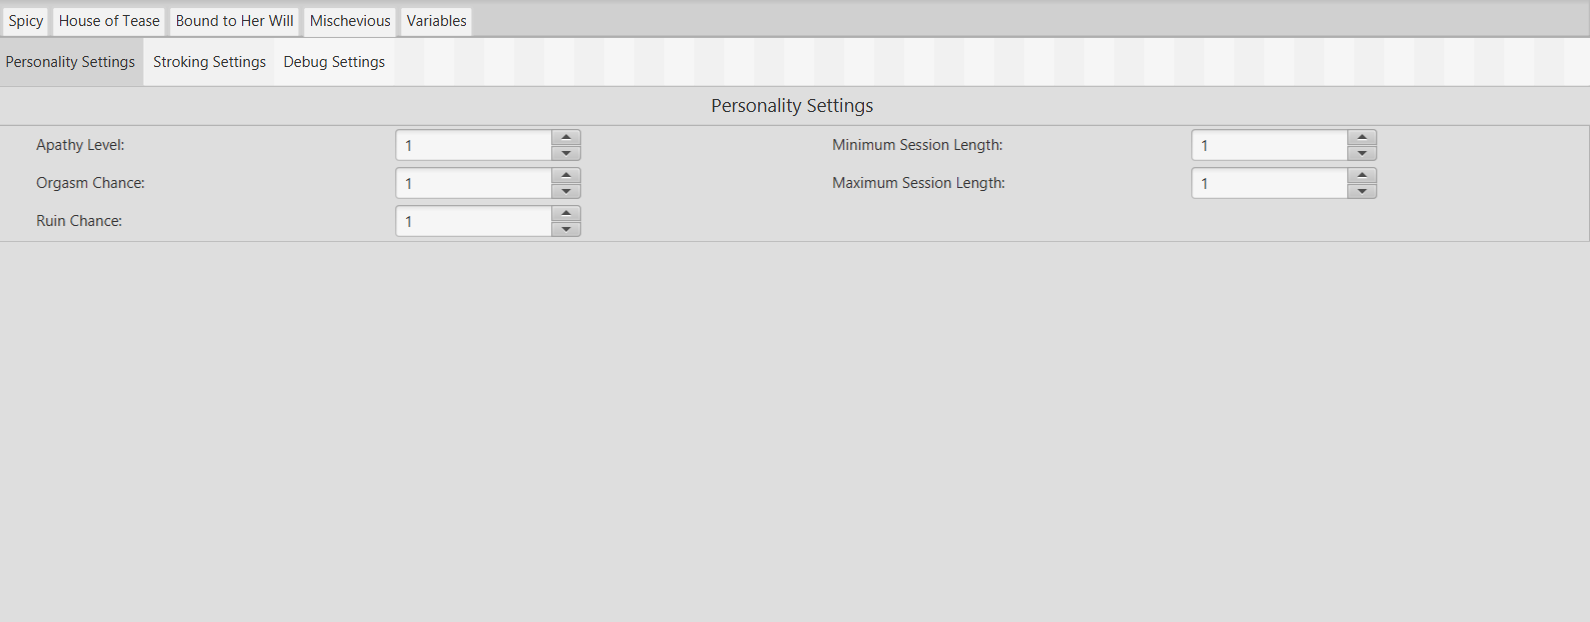Decrease Maximum Session Length with down arrow
1590x622 pixels.
(x=1362, y=191)
